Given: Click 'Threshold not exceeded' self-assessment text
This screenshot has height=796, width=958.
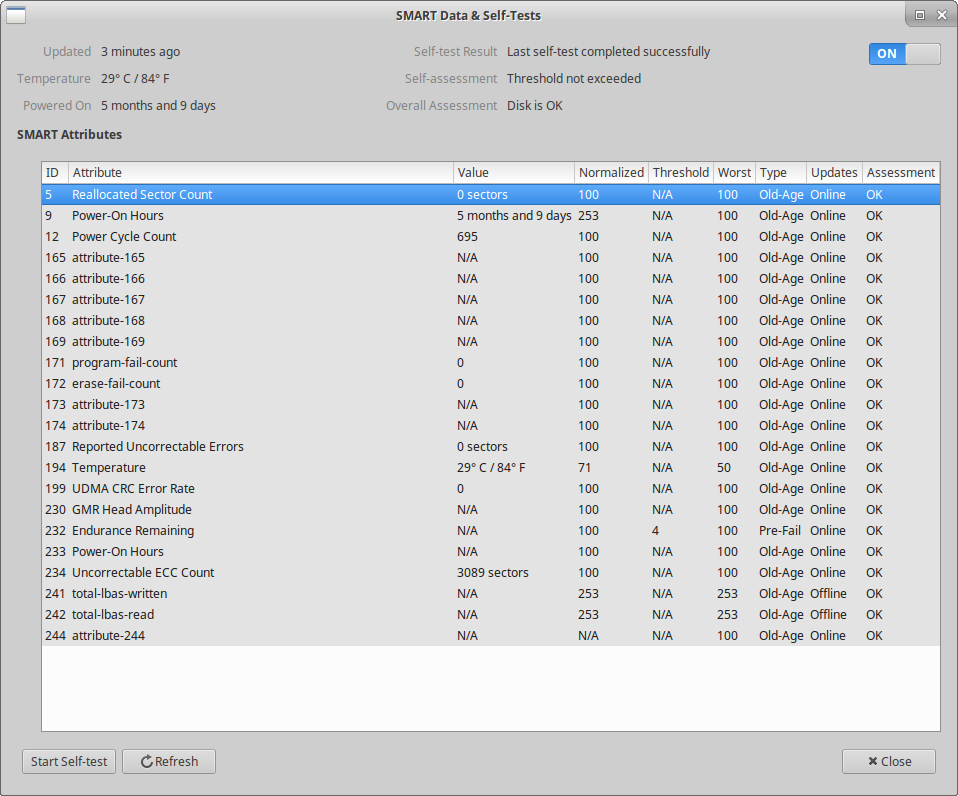Looking at the screenshot, I should coord(574,79).
